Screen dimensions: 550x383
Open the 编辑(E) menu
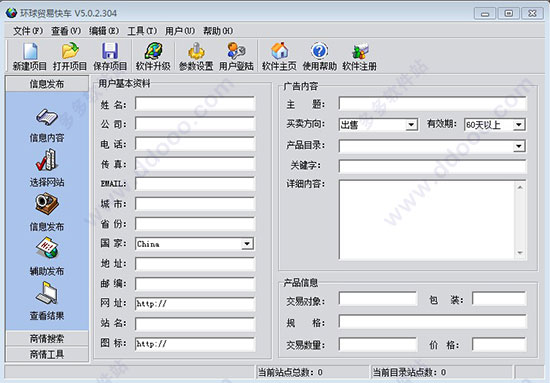click(104, 31)
